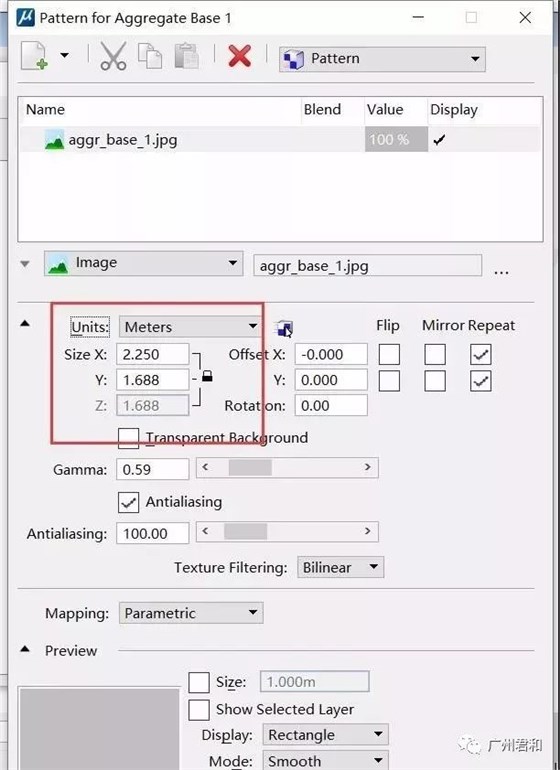The width and height of the screenshot is (560, 770).
Task: Click the New Layer icon
Action: [34, 56]
